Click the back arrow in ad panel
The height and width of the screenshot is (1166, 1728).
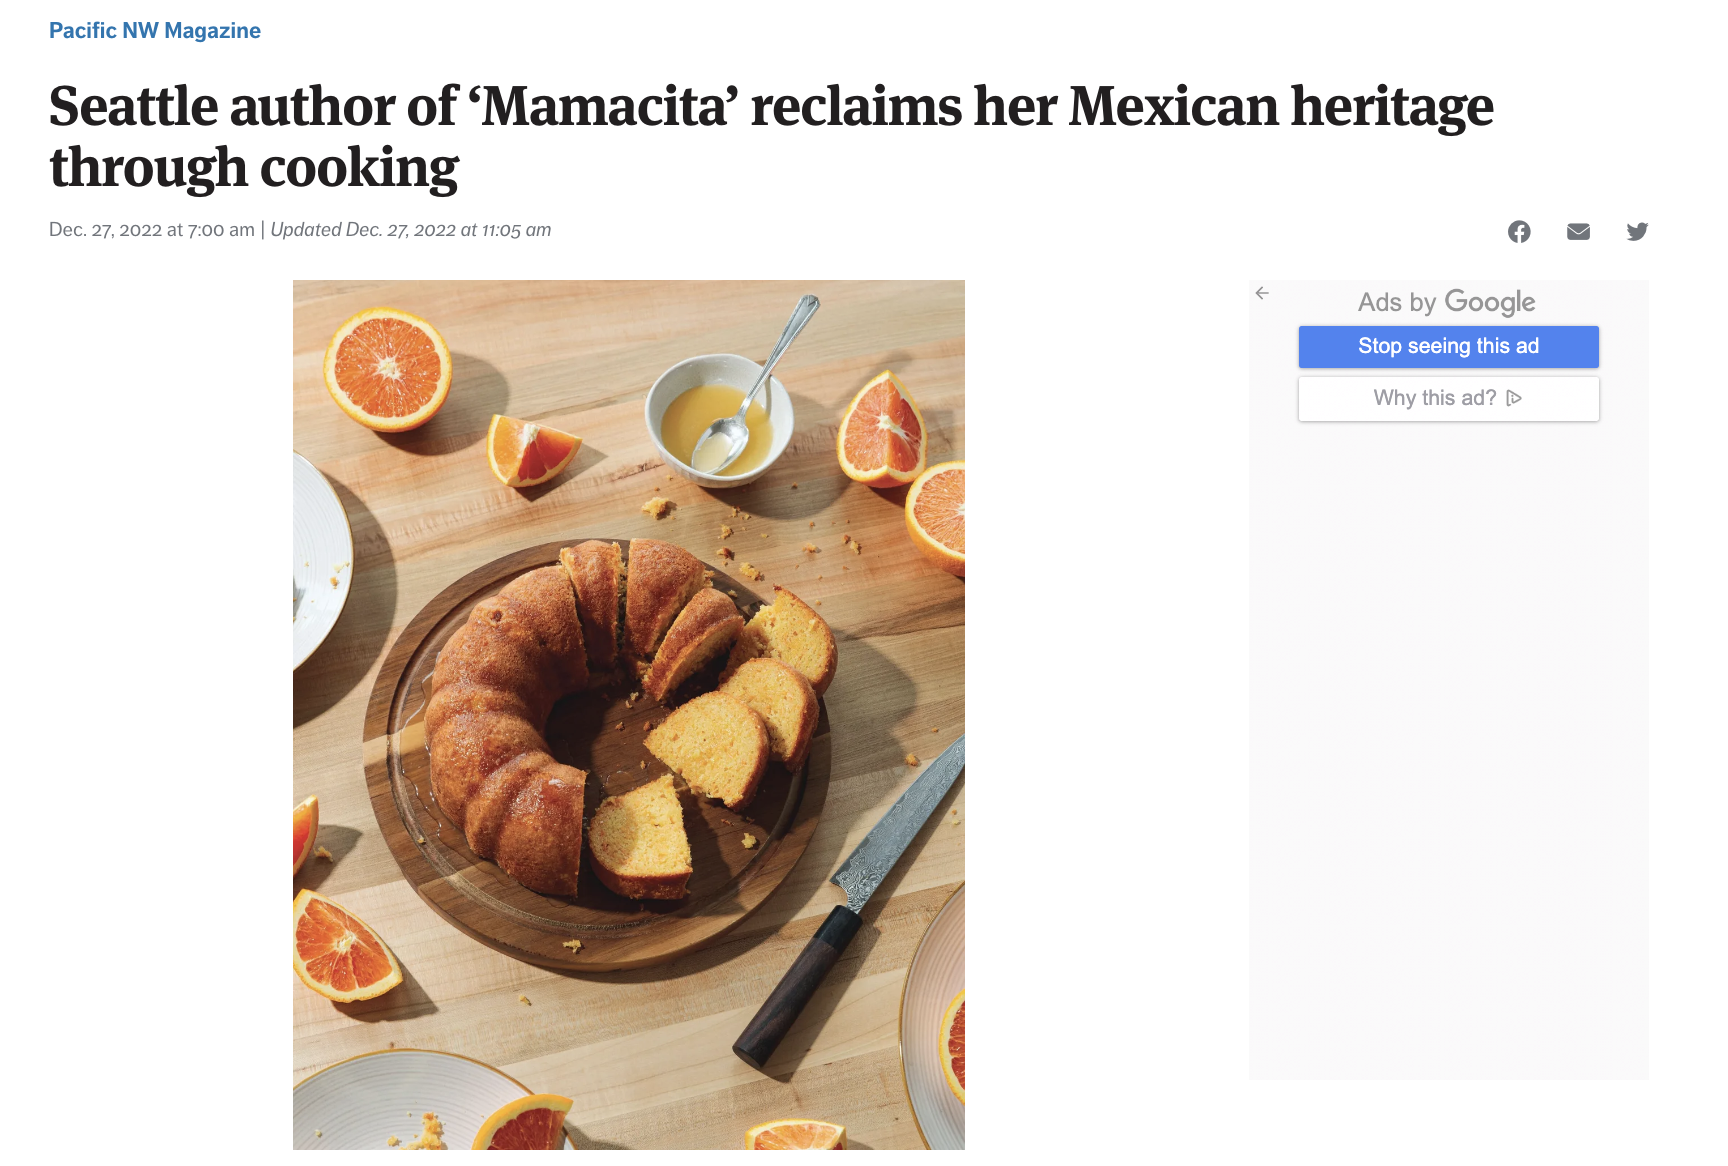(x=1262, y=293)
